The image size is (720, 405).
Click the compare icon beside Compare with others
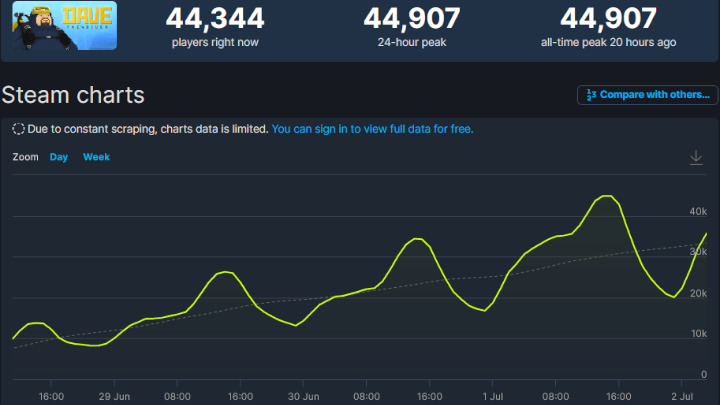coord(591,95)
